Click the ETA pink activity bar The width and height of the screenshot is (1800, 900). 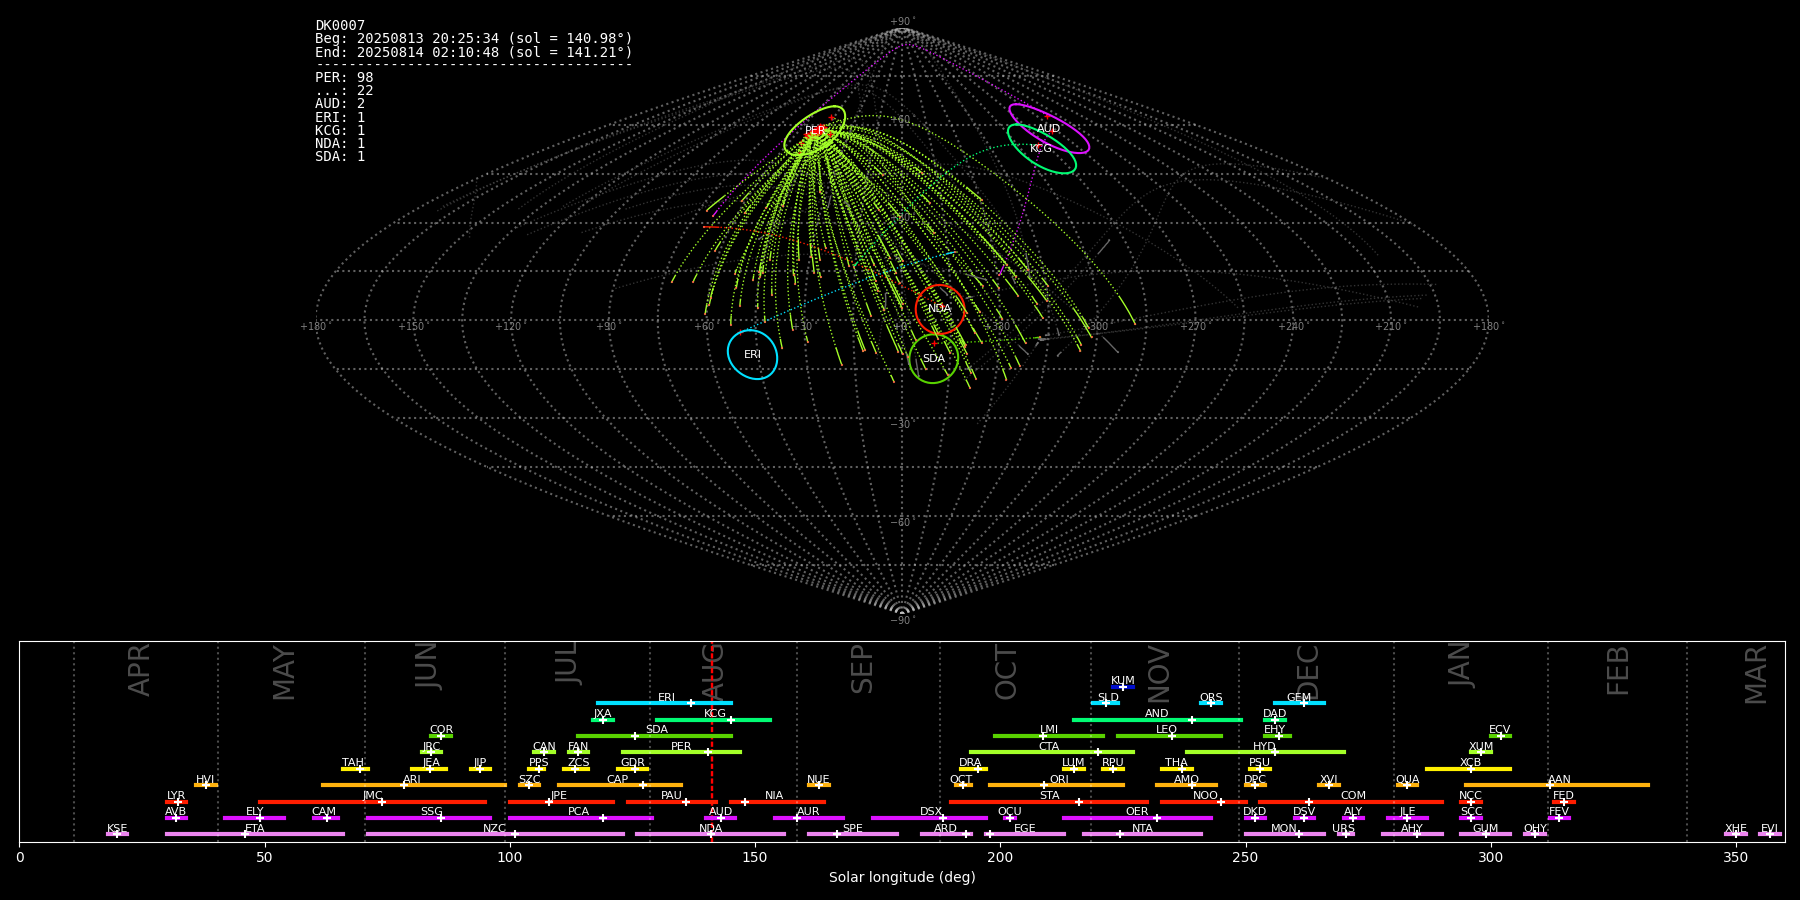coord(255,834)
